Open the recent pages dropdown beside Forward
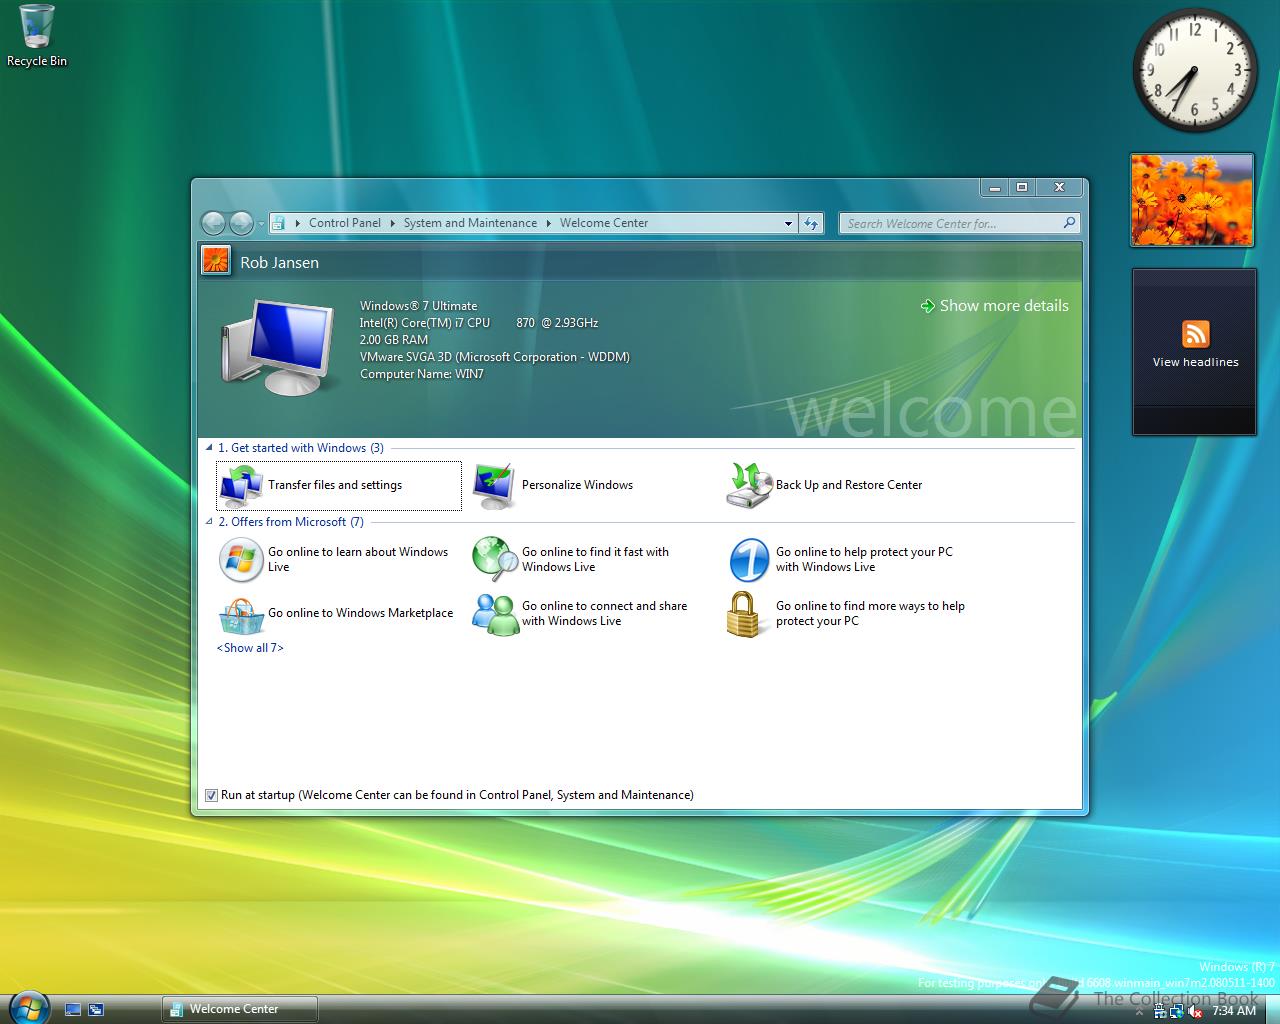The width and height of the screenshot is (1280, 1024). coord(261,224)
